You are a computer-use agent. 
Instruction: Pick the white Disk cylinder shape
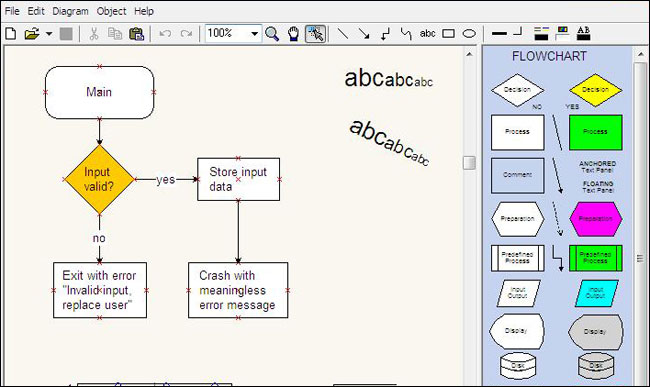pyautogui.click(x=518, y=365)
